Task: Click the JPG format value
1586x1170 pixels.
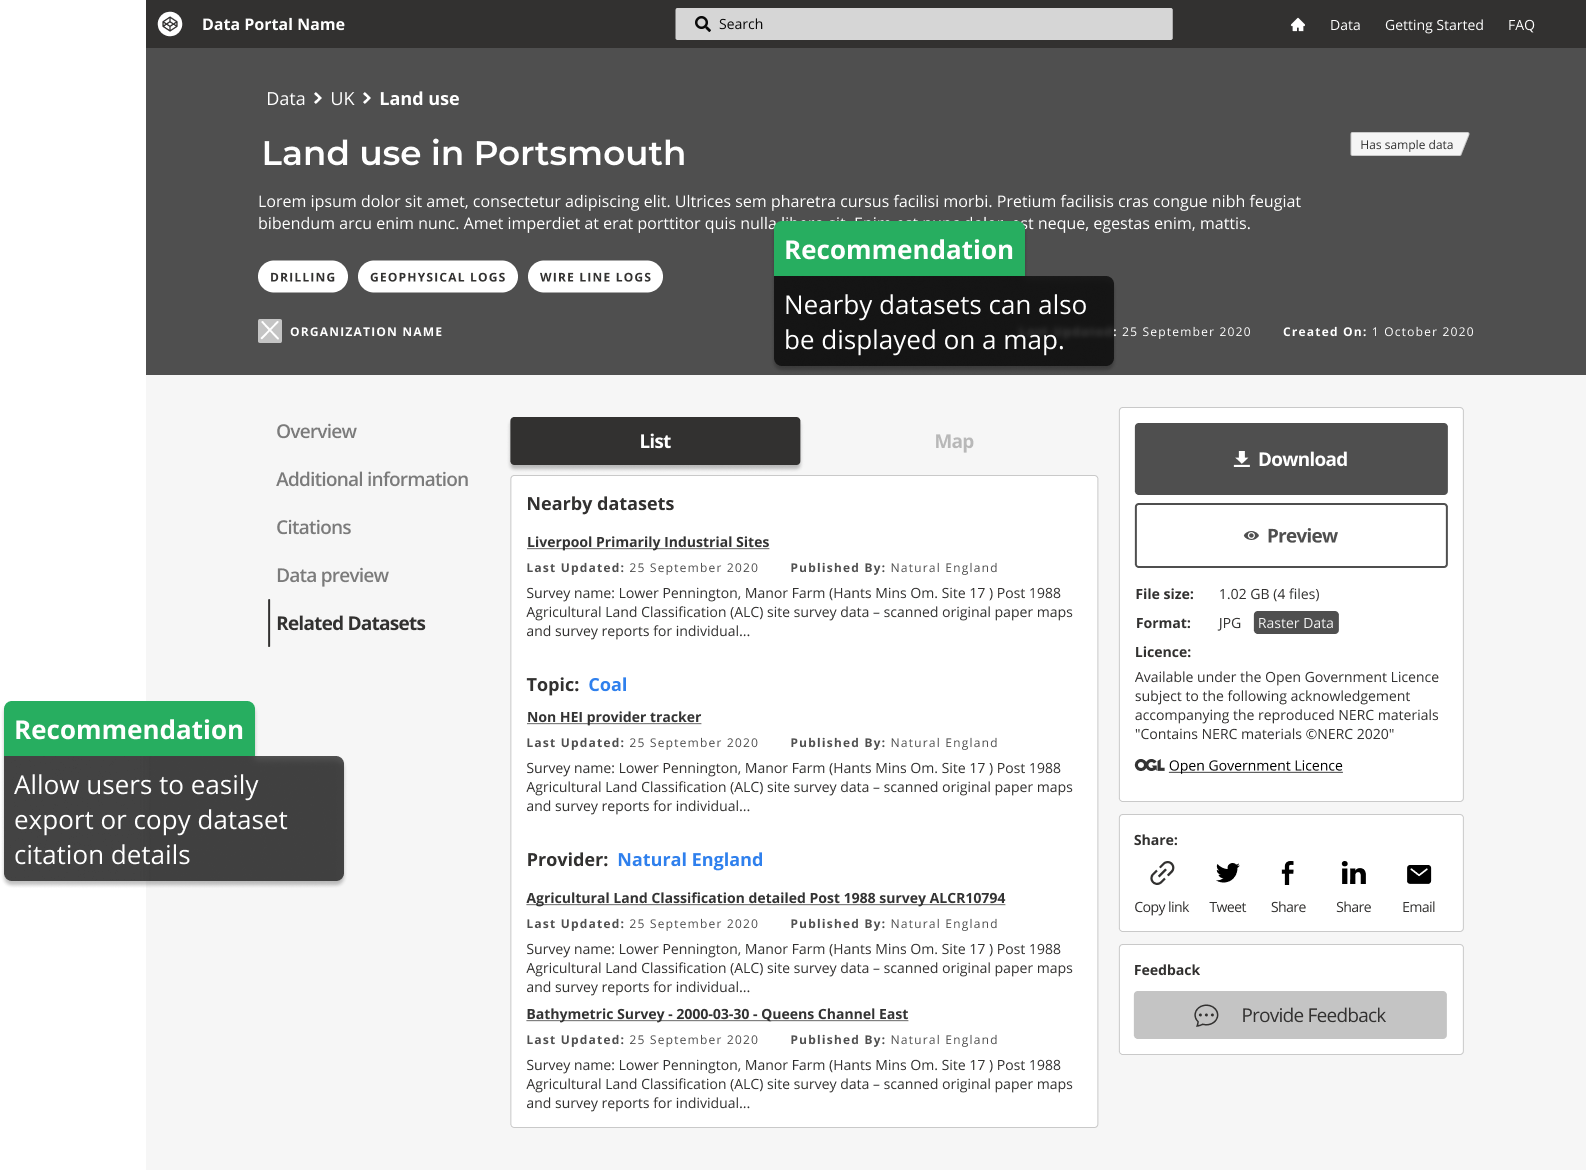Action: 1230,623
